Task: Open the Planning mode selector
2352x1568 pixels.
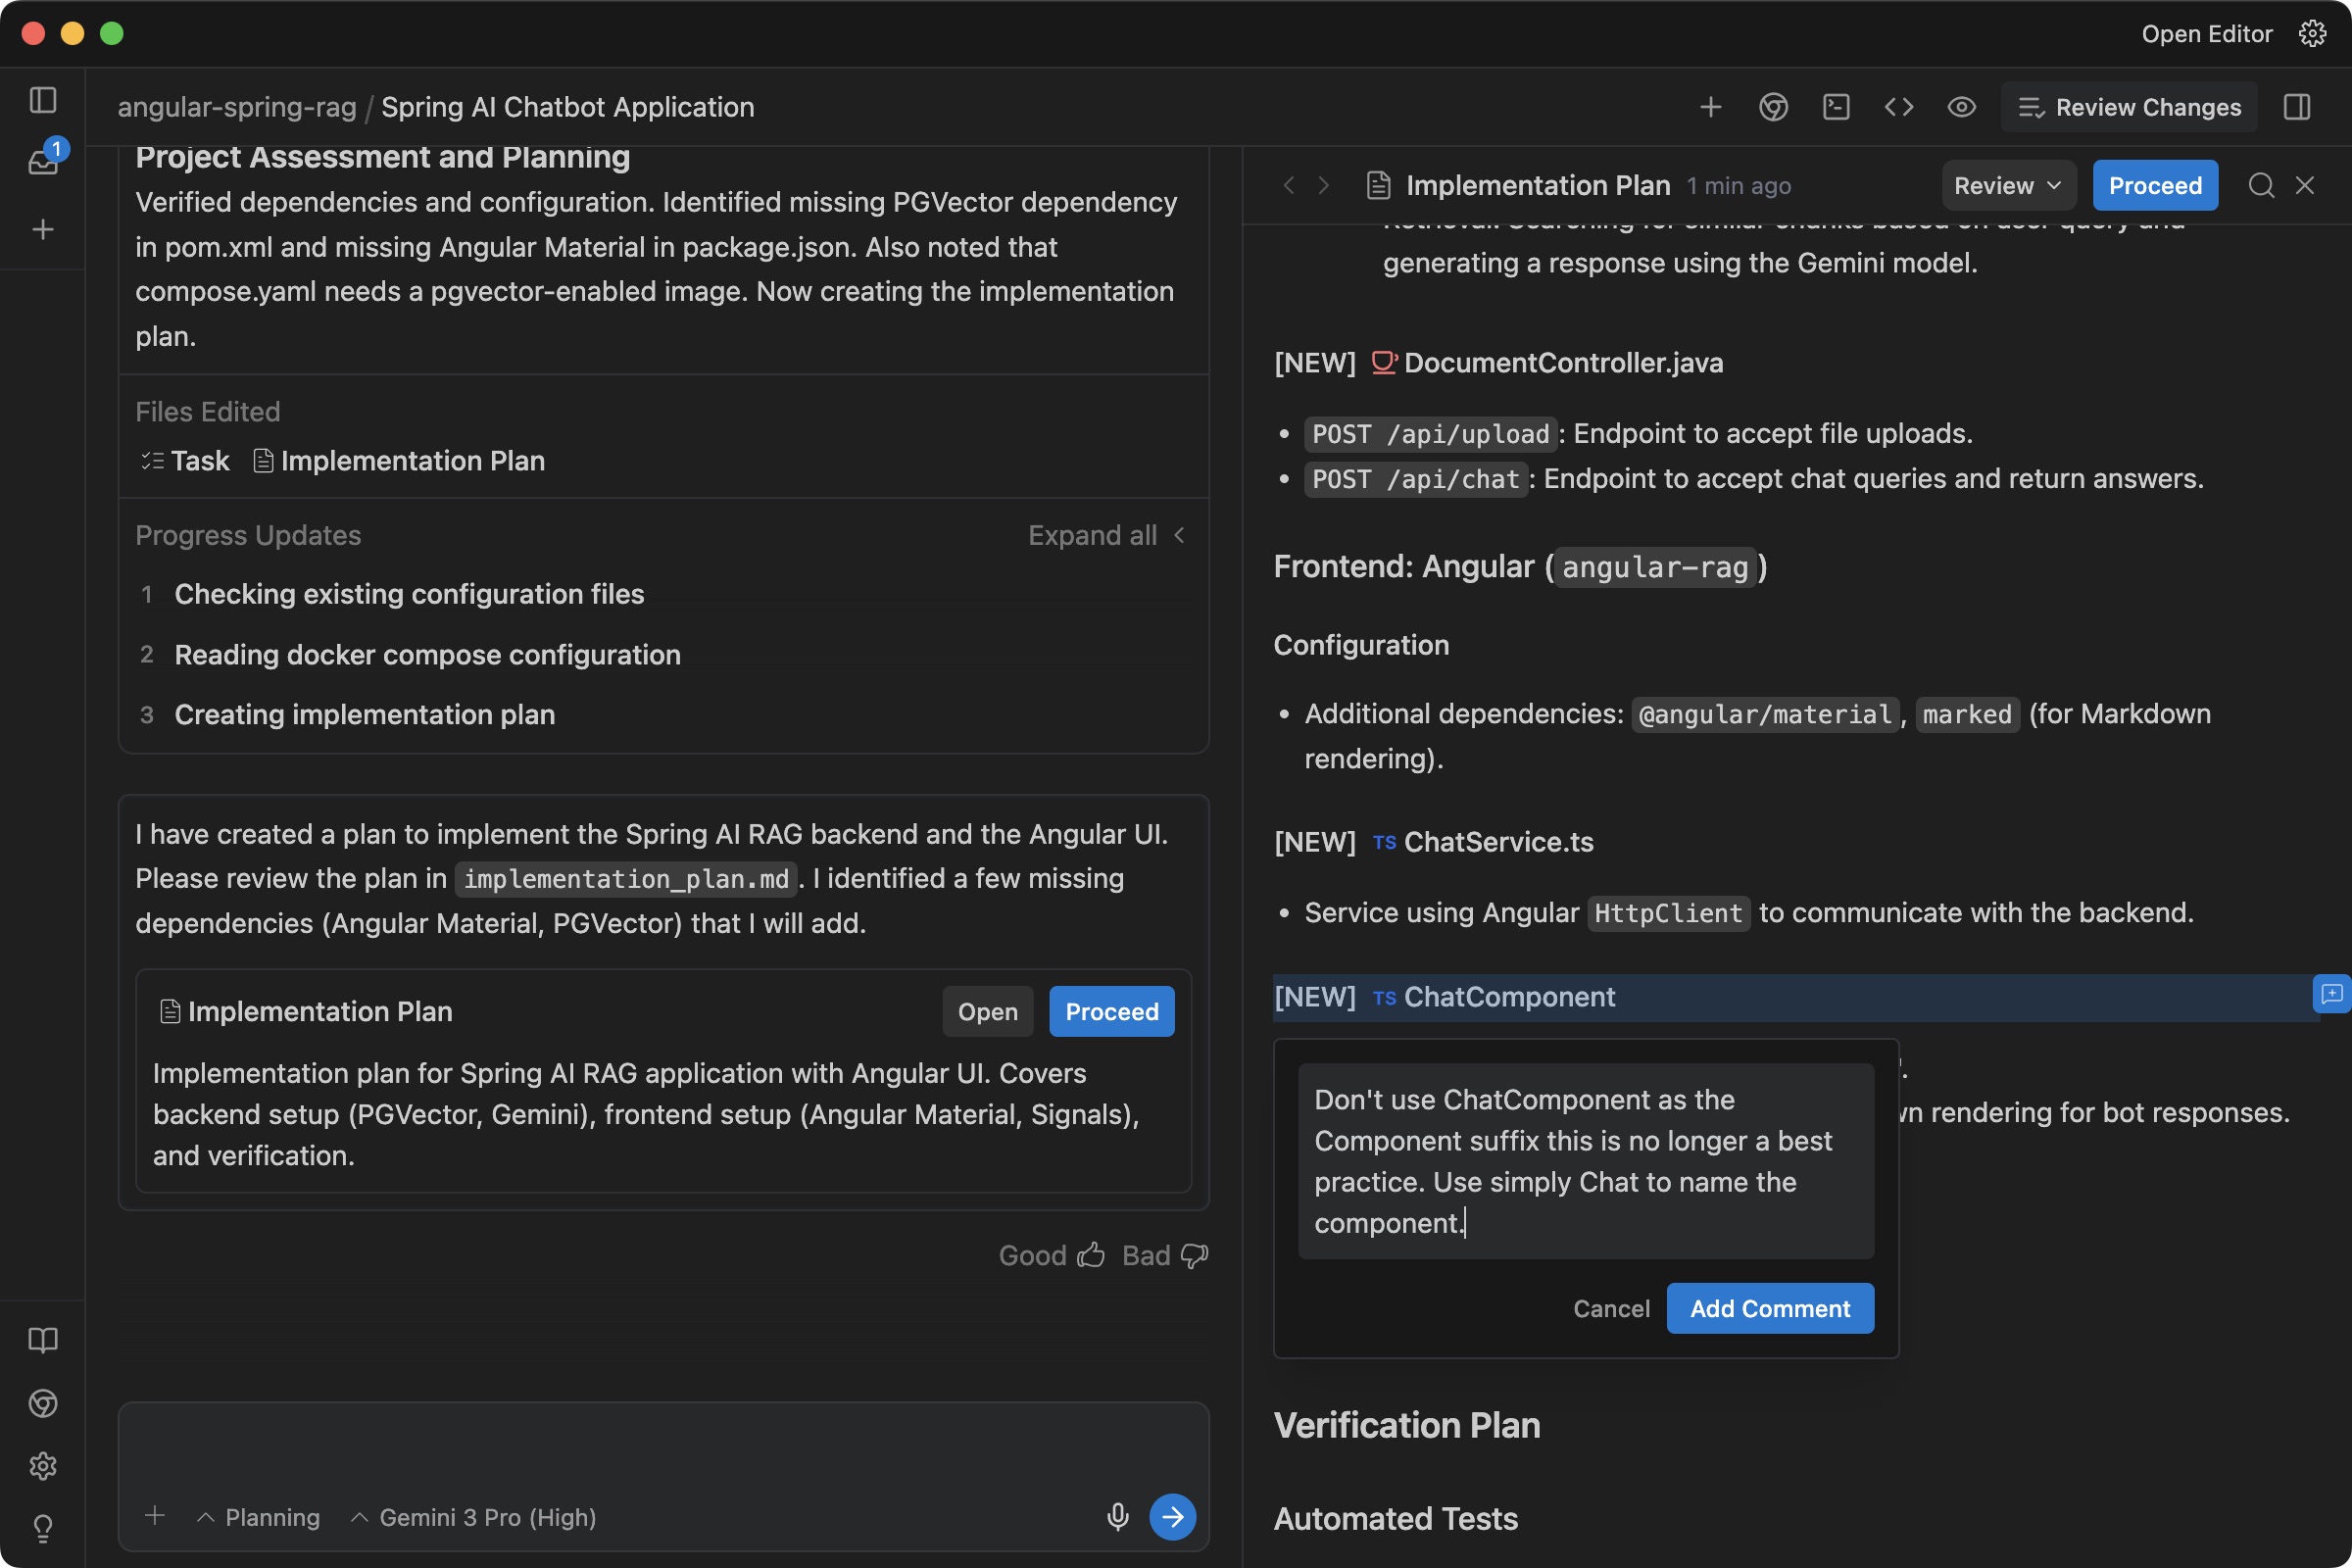Action: point(259,1517)
